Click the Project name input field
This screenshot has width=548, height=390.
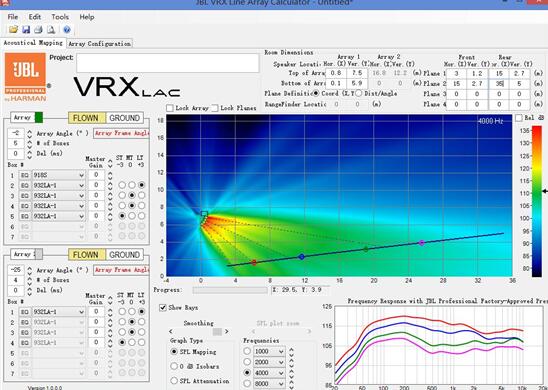pyautogui.click(x=168, y=63)
